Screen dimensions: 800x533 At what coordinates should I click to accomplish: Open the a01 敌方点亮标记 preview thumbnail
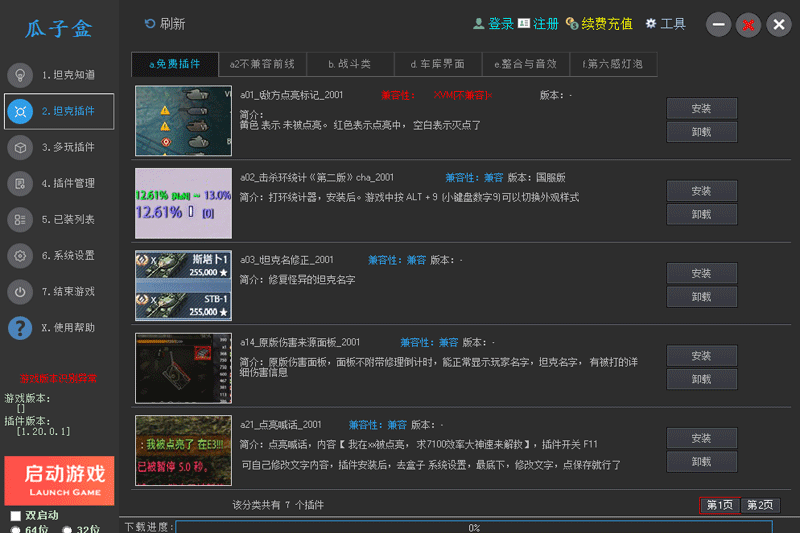(x=183, y=120)
